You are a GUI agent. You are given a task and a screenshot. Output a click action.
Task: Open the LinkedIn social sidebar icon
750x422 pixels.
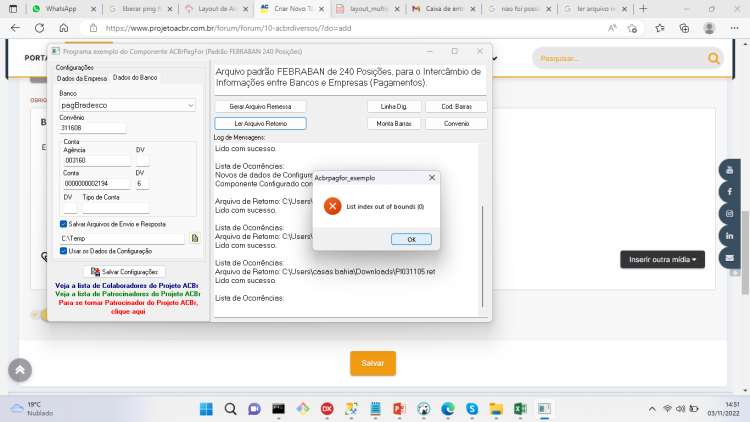[x=729, y=236]
